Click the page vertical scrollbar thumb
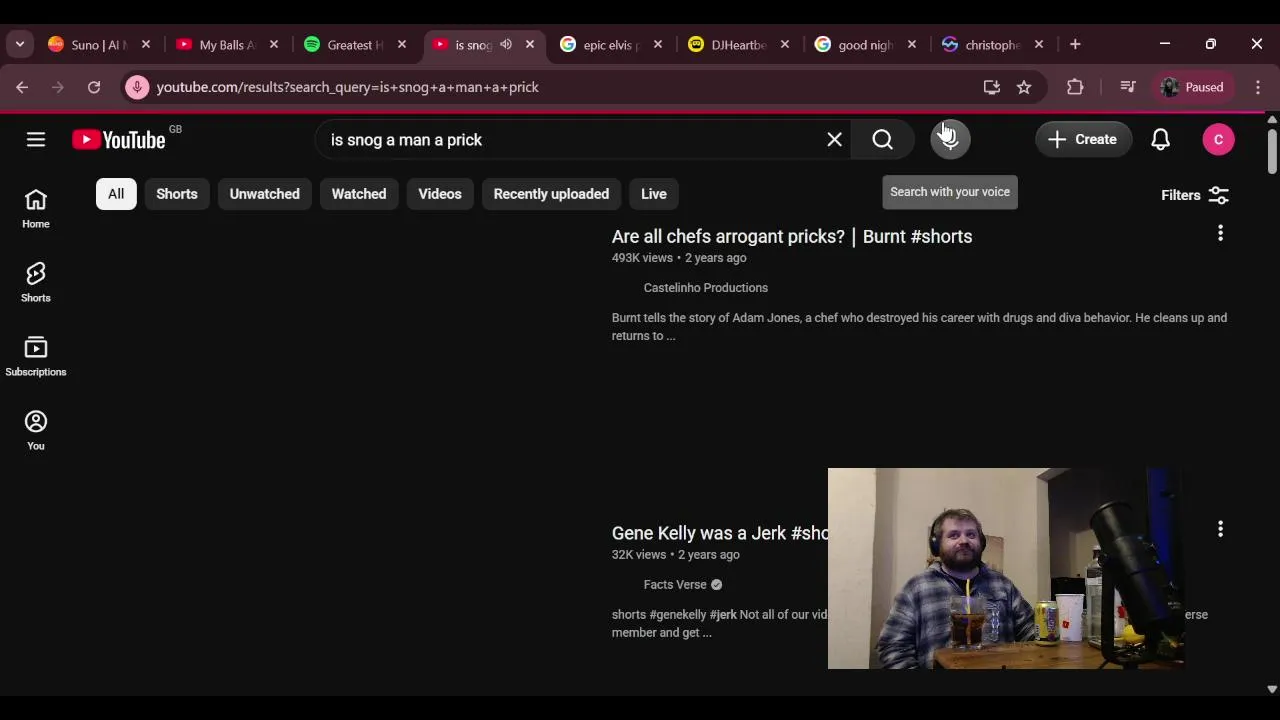 click(1272, 150)
